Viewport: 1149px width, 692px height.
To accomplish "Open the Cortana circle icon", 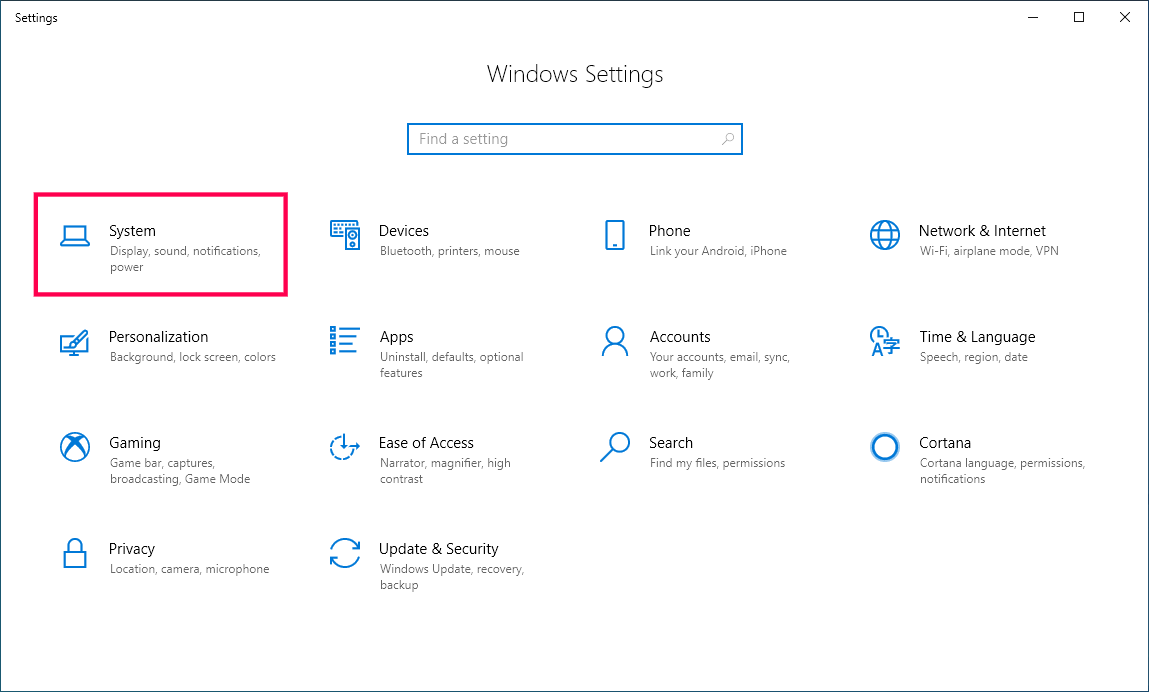I will (x=884, y=446).
